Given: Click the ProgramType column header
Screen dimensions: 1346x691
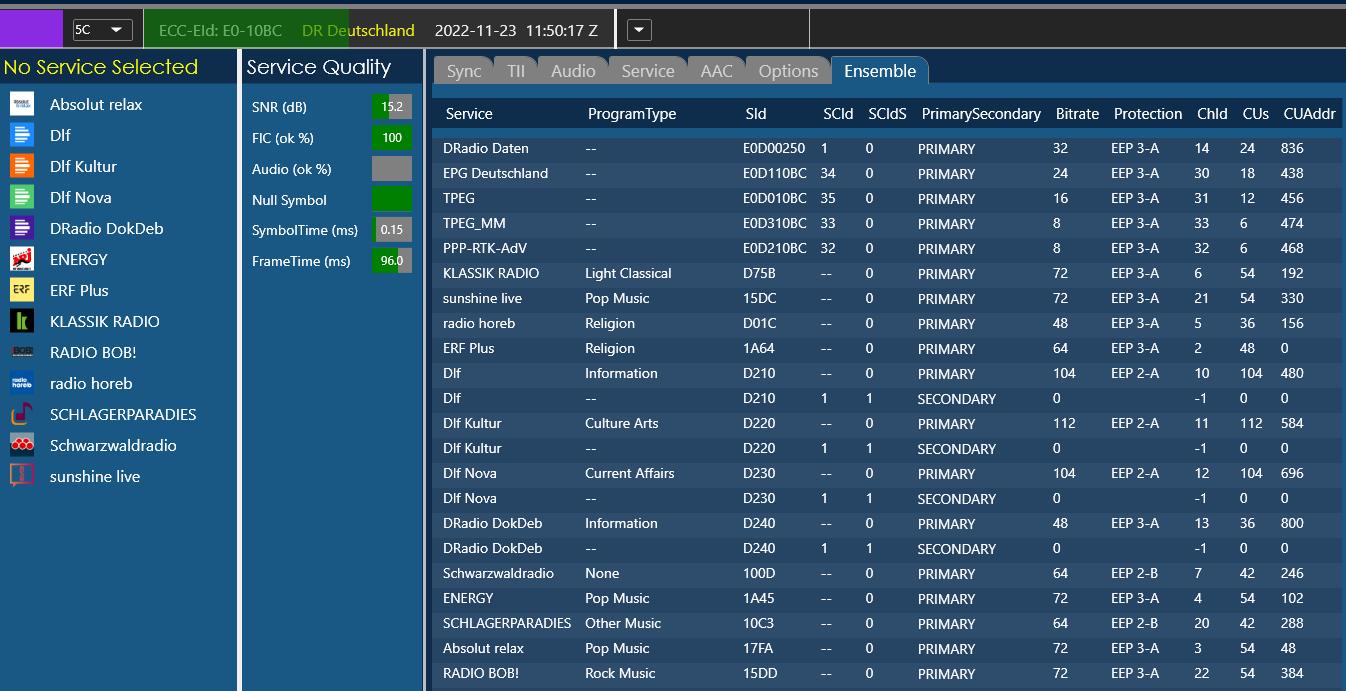Looking at the screenshot, I should [632, 114].
